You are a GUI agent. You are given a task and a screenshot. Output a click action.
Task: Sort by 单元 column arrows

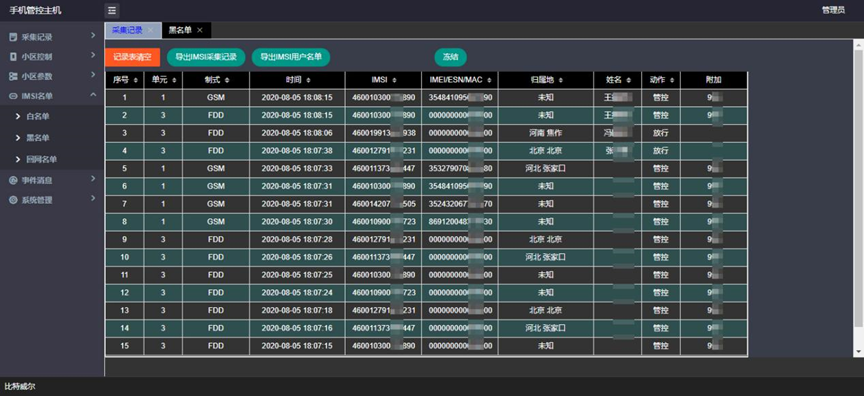[174, 80]
